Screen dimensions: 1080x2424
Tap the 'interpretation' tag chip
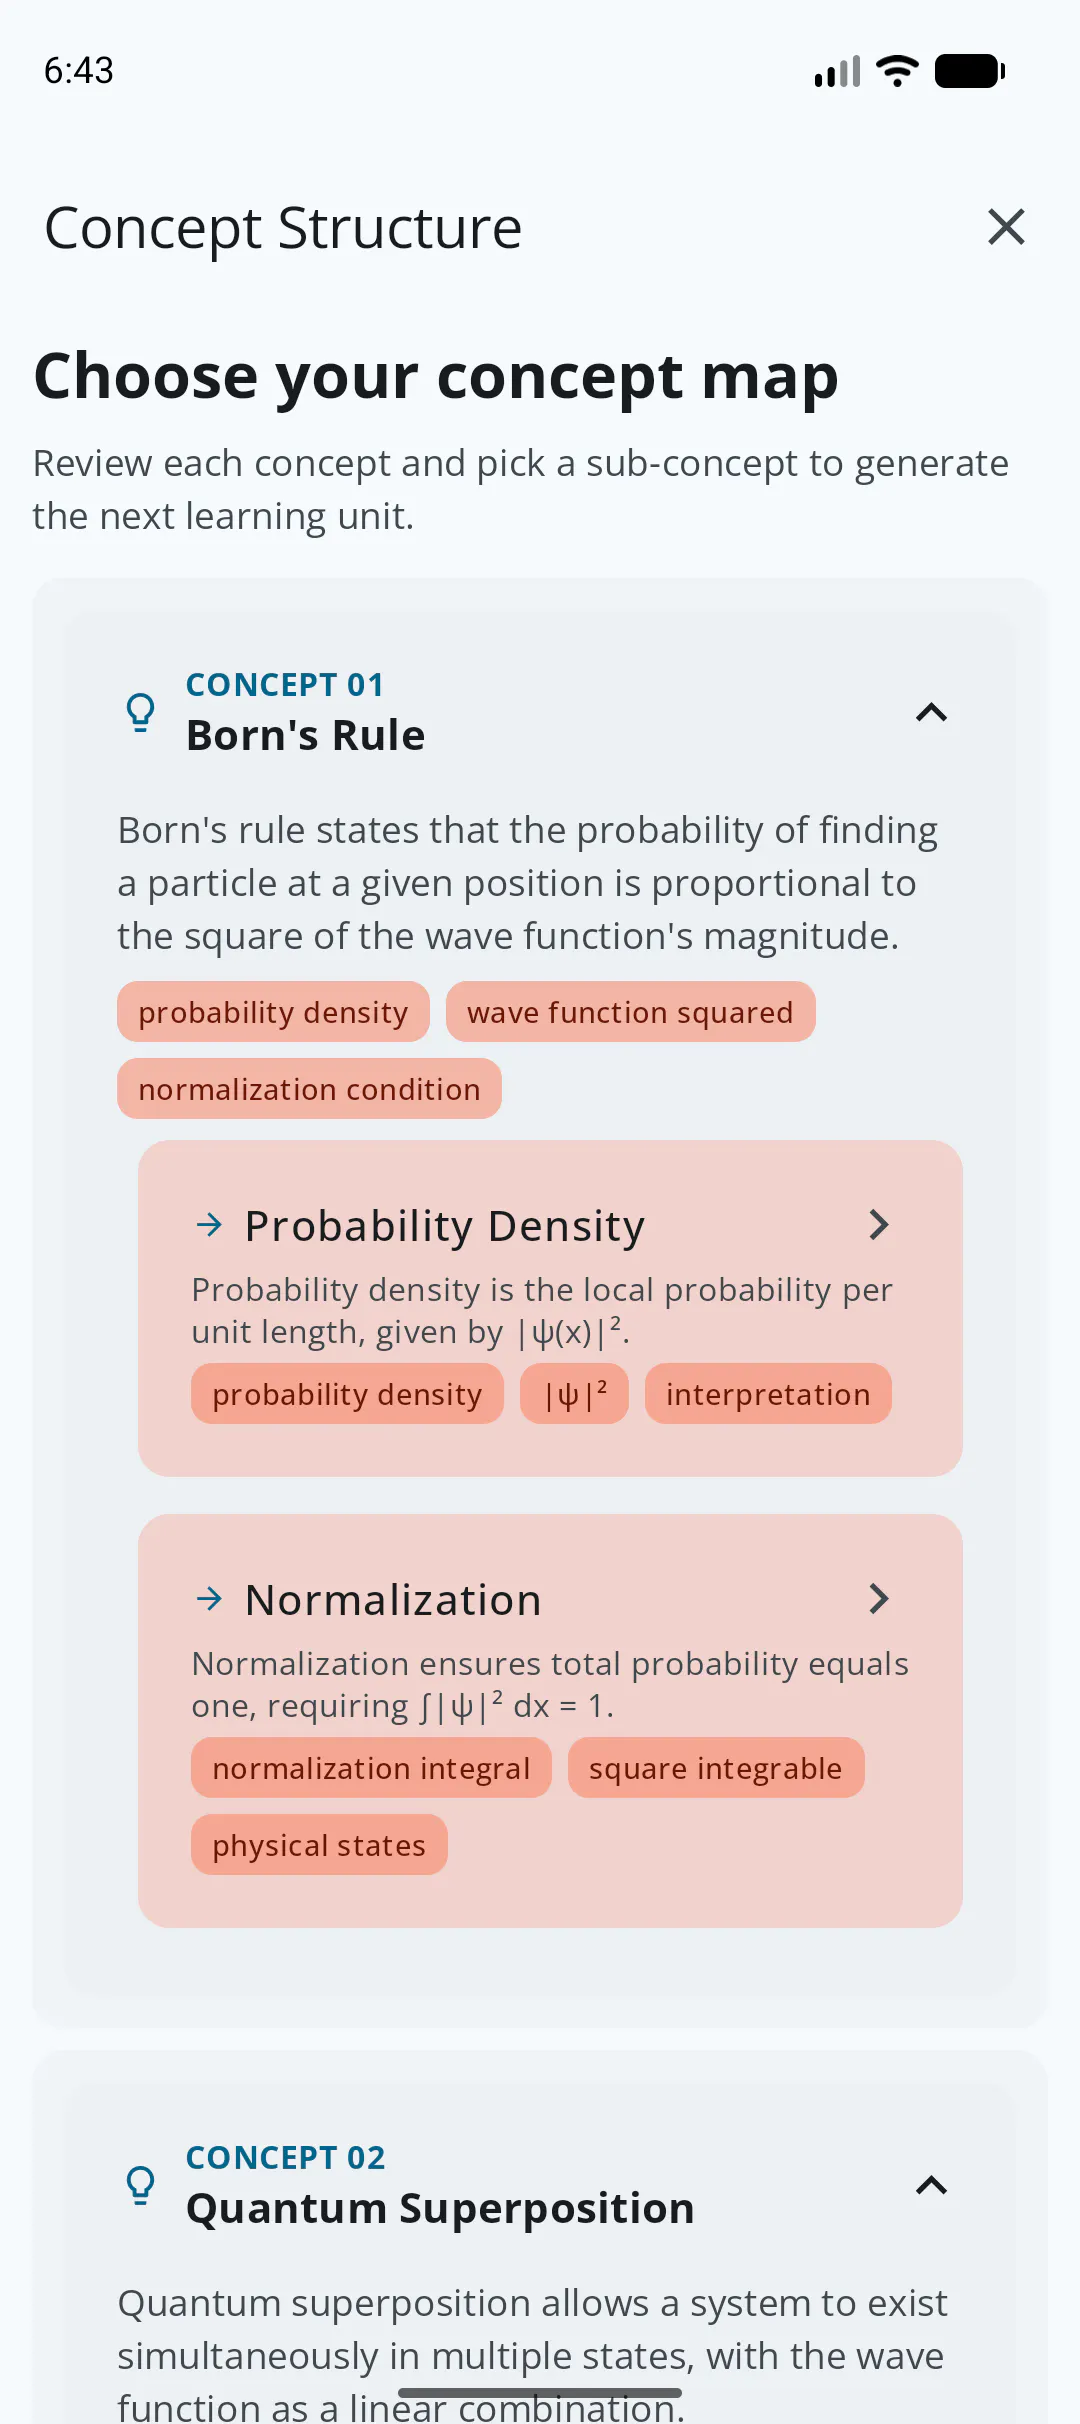tap(768, 1394)
